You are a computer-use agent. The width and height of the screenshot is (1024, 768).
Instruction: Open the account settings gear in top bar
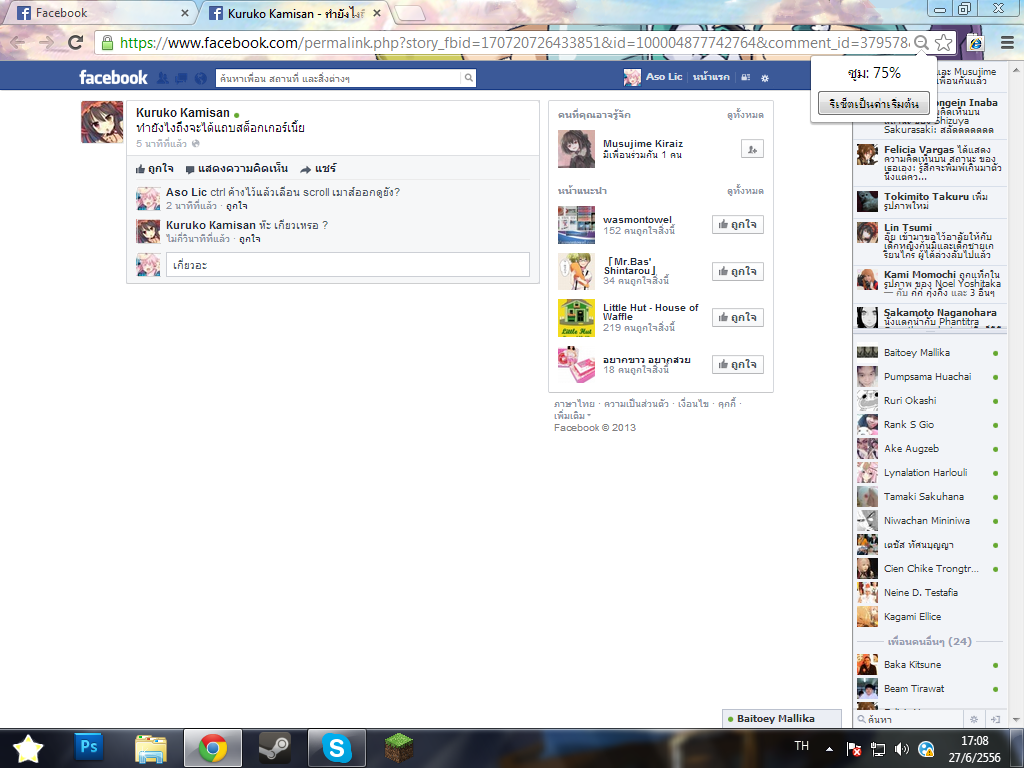(x=765, y=78)
